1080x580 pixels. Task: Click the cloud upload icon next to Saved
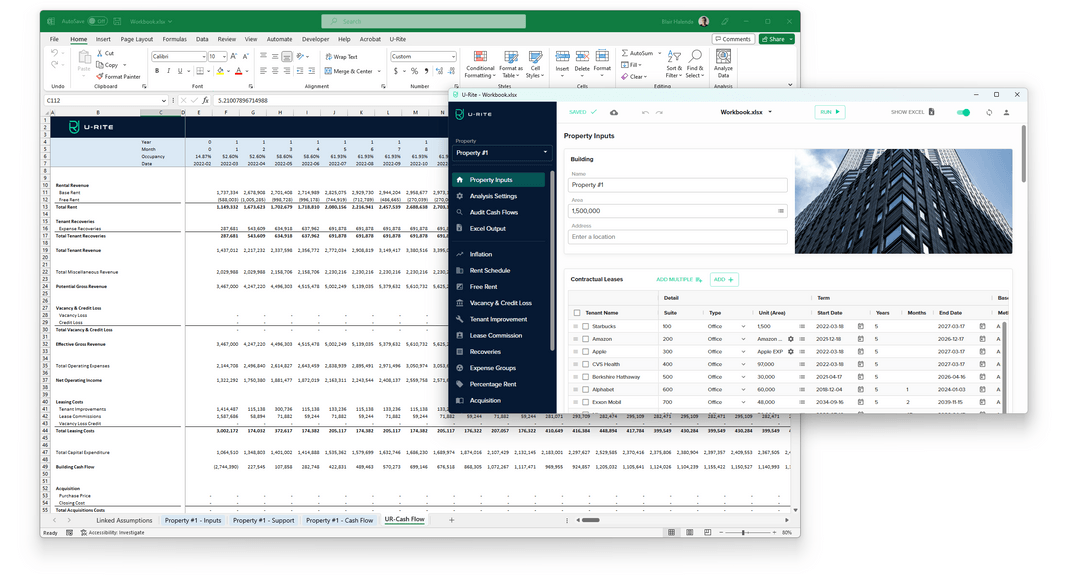tap(613, 113)
